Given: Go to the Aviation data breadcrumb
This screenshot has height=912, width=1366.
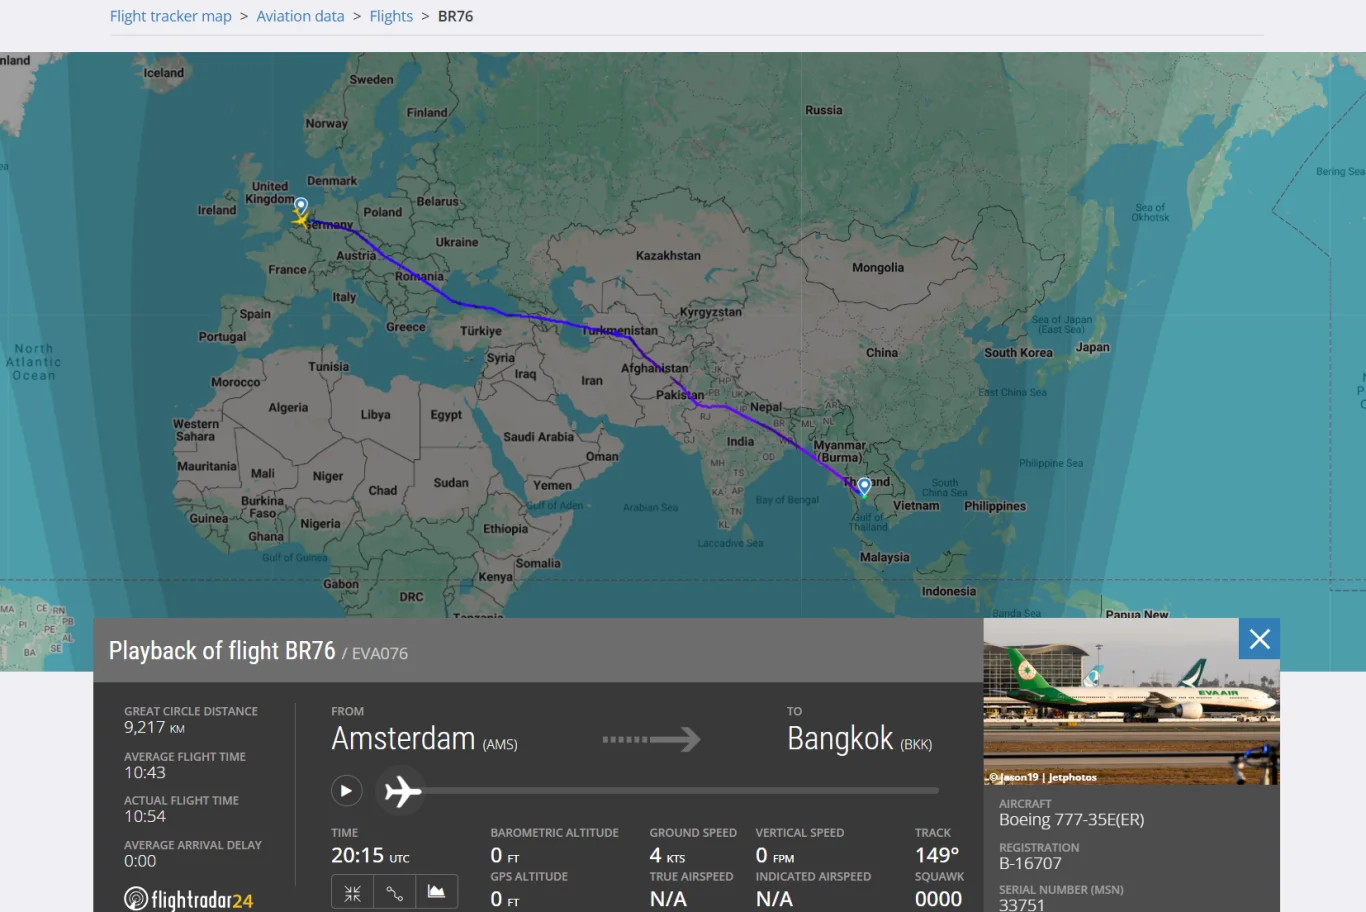Looking at the screenshot, I should click(300, 16).
